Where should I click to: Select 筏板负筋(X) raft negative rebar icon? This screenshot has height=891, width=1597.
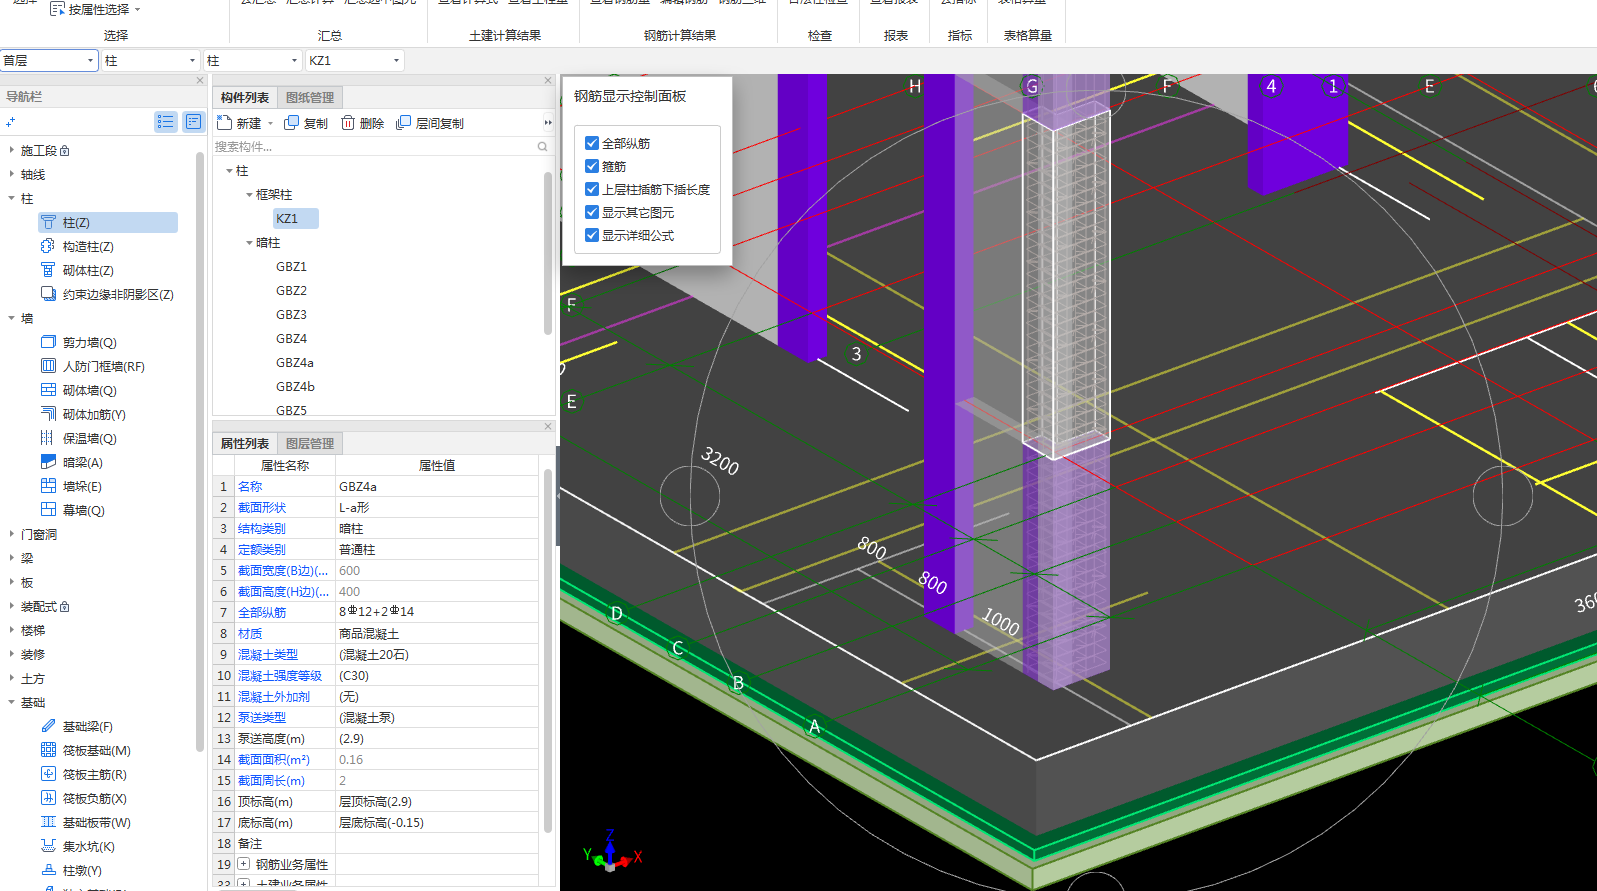pos(48,798)
